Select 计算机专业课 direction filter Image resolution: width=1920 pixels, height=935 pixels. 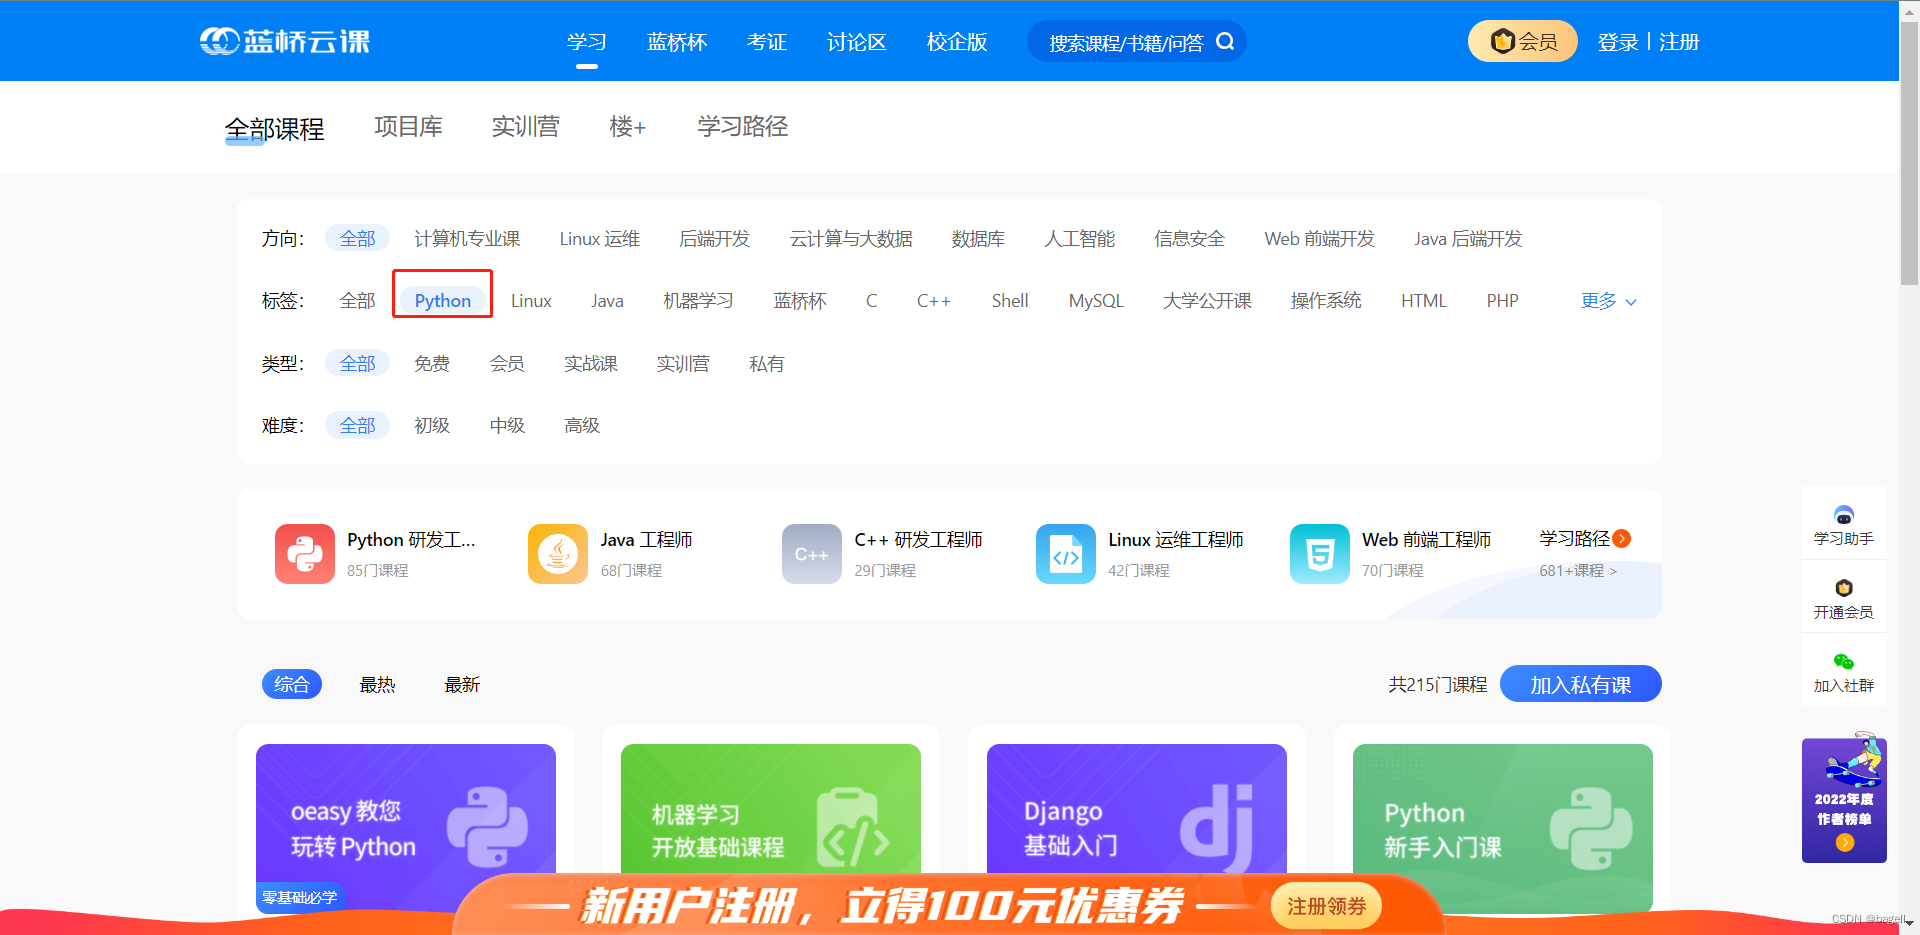click(467, 239)
